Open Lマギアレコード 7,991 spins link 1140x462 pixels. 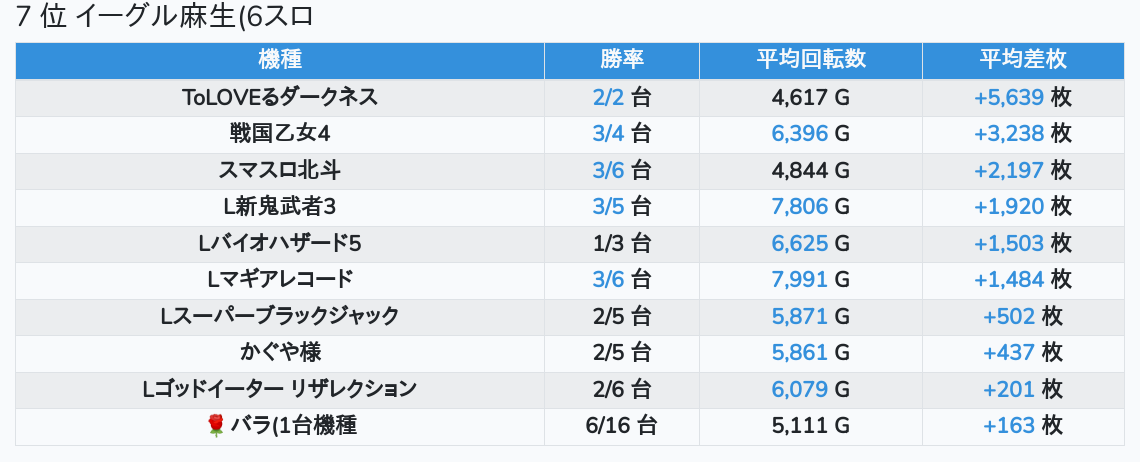coord(800,280)
